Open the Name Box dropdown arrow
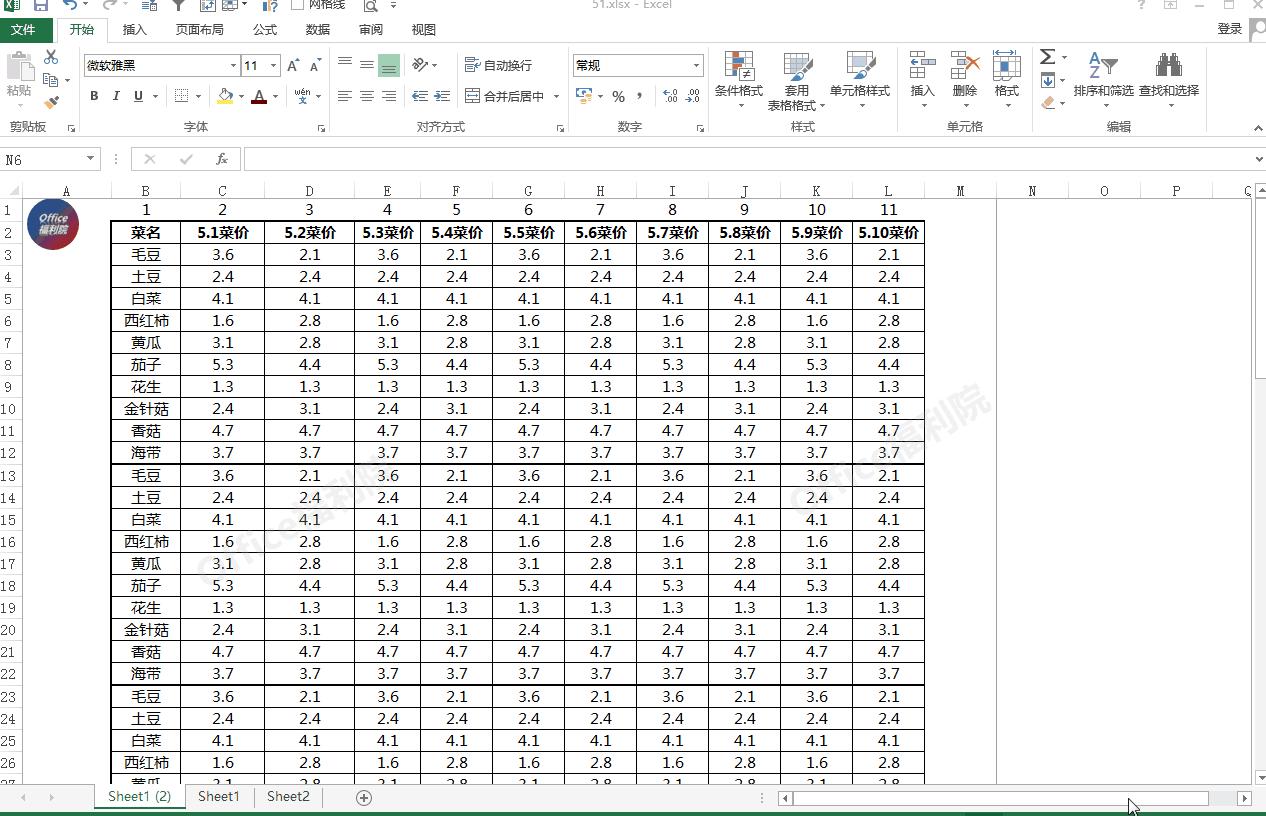Image resolution: width=1266 pixels, height=816 pixels. click(91, 159)
